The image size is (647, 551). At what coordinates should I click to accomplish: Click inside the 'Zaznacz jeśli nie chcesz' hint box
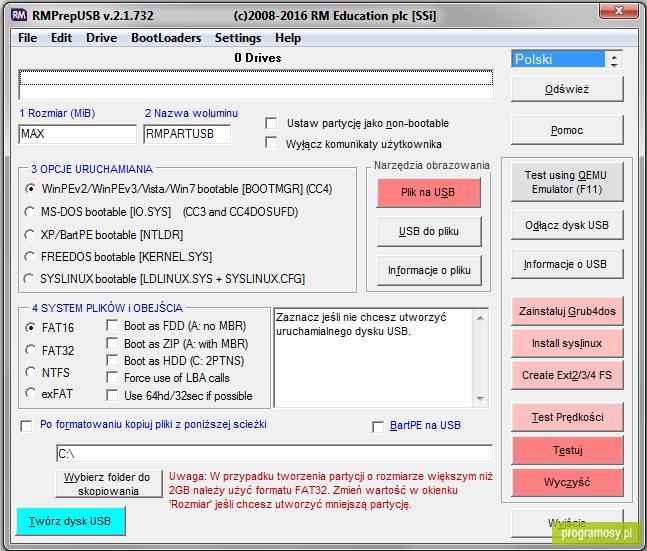point(373,358)
